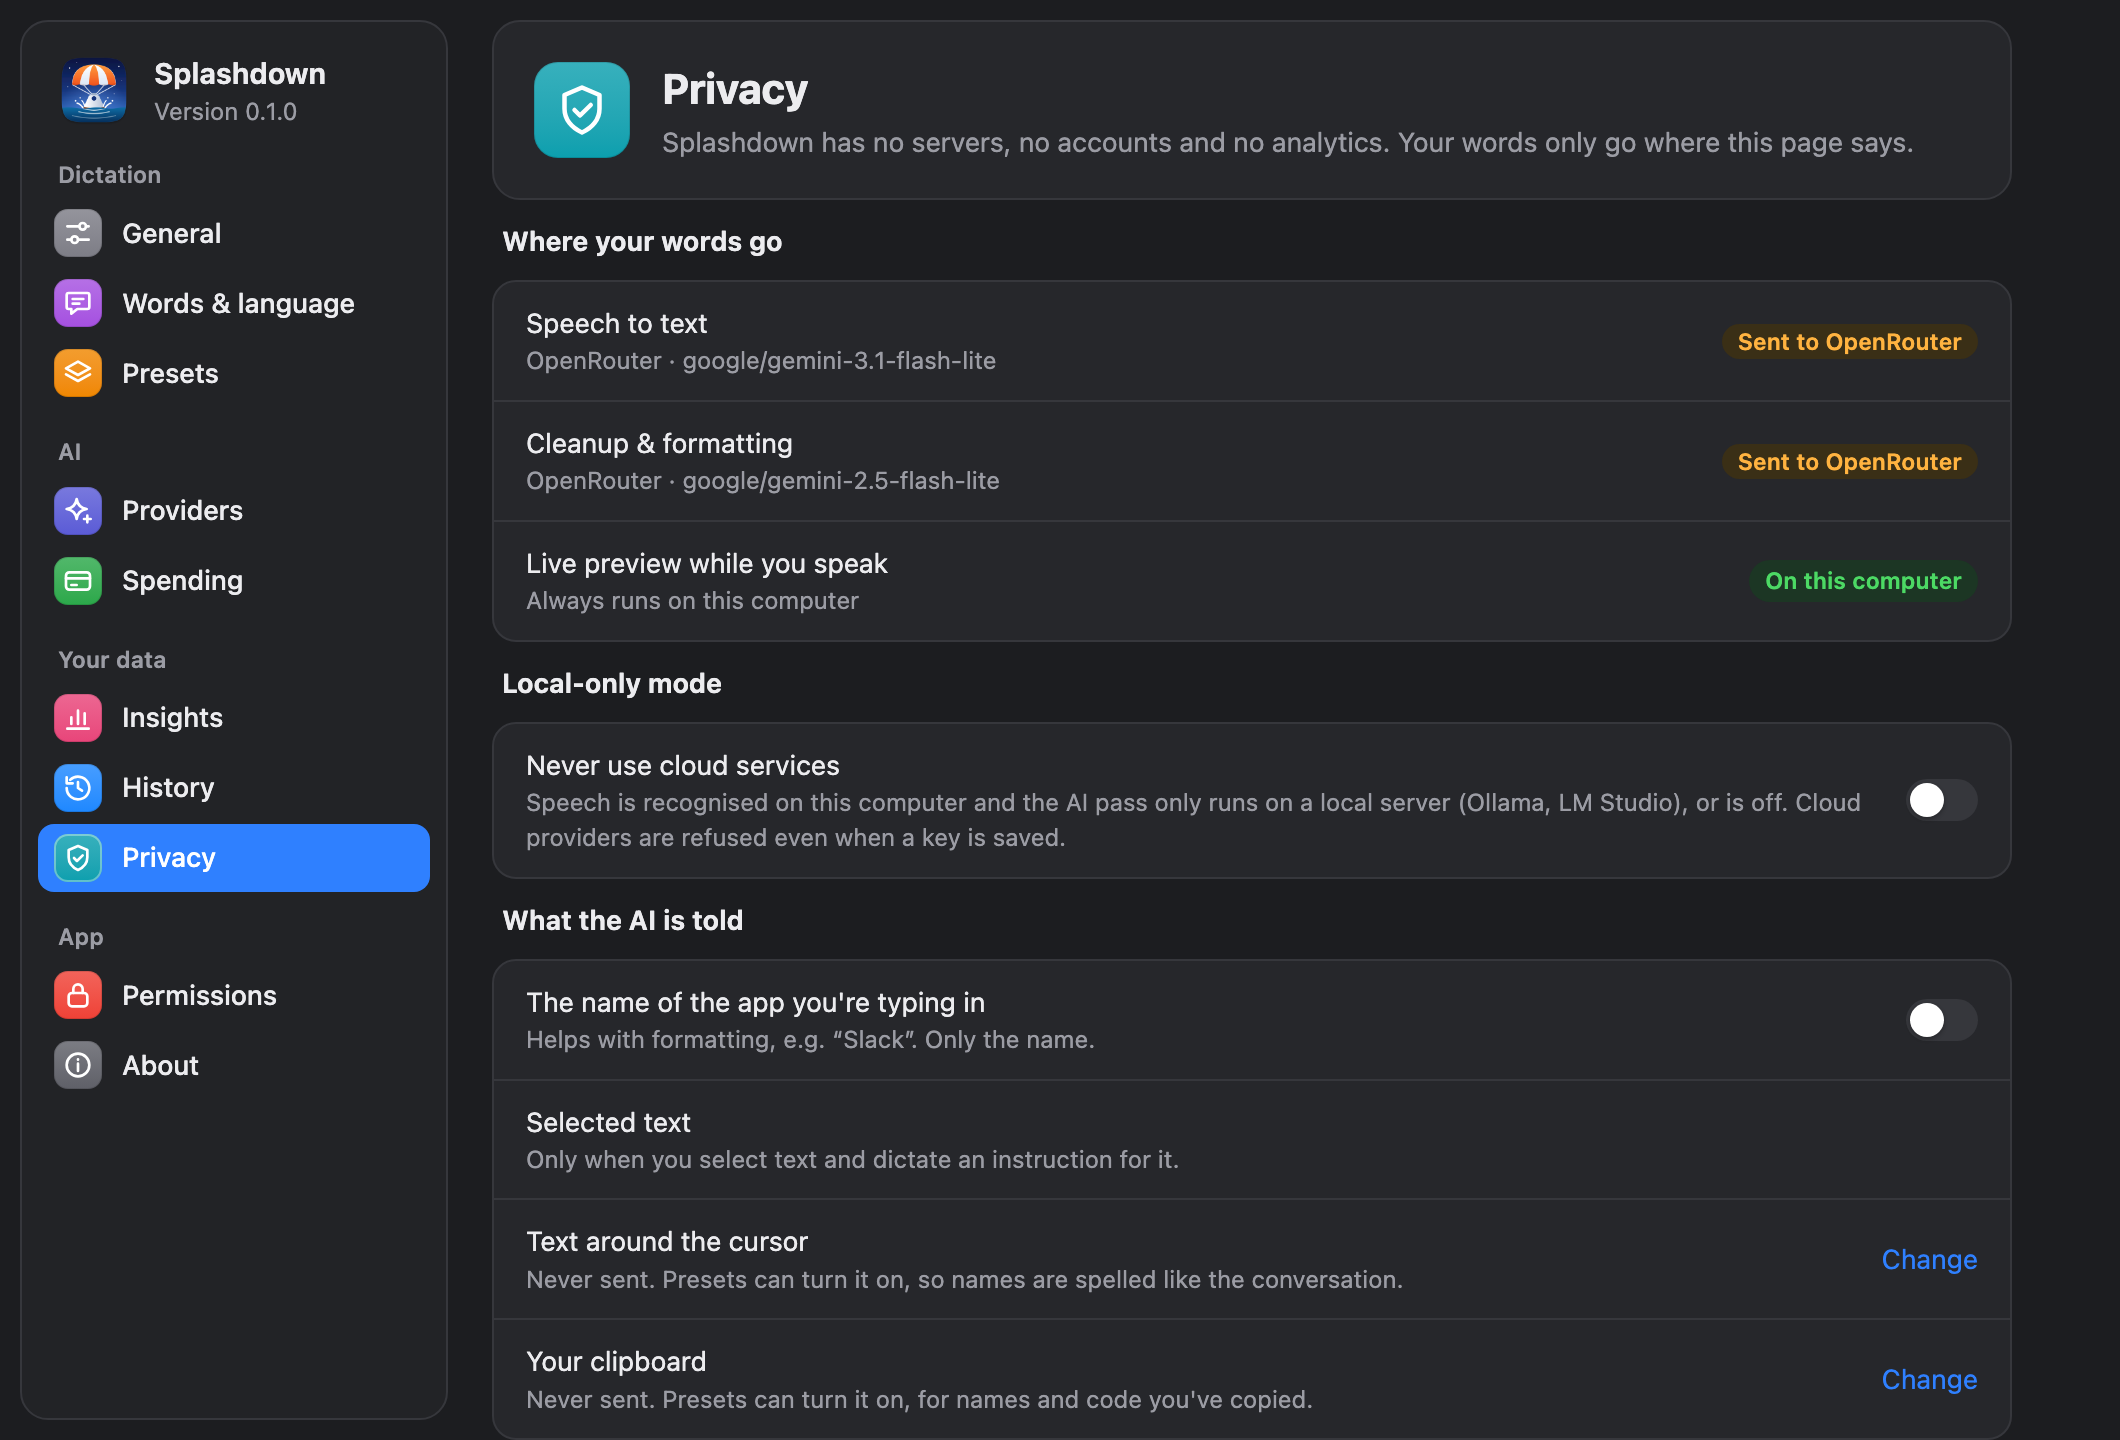Select the Permissions sidebar item
Screen dimensions: 2120x1440
[234, 995]
